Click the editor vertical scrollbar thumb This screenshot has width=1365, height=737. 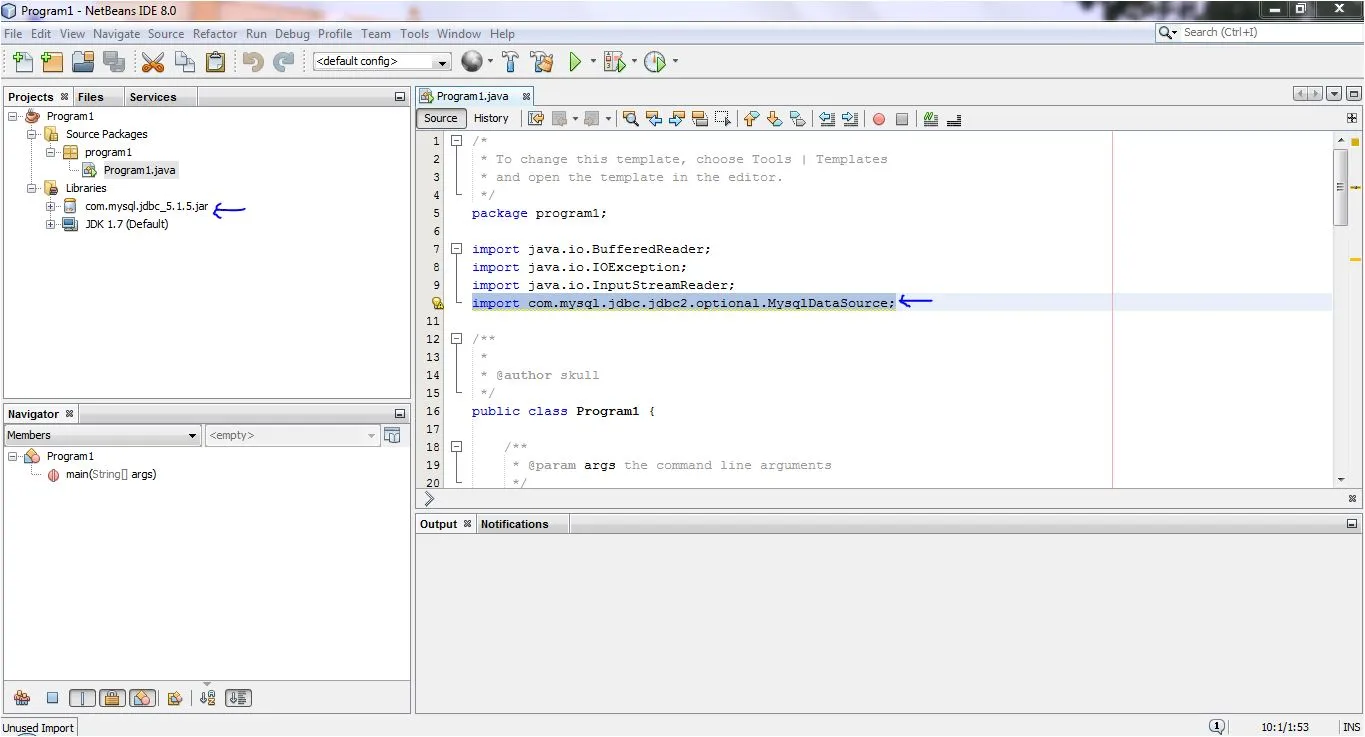[x=1341, y=188]
